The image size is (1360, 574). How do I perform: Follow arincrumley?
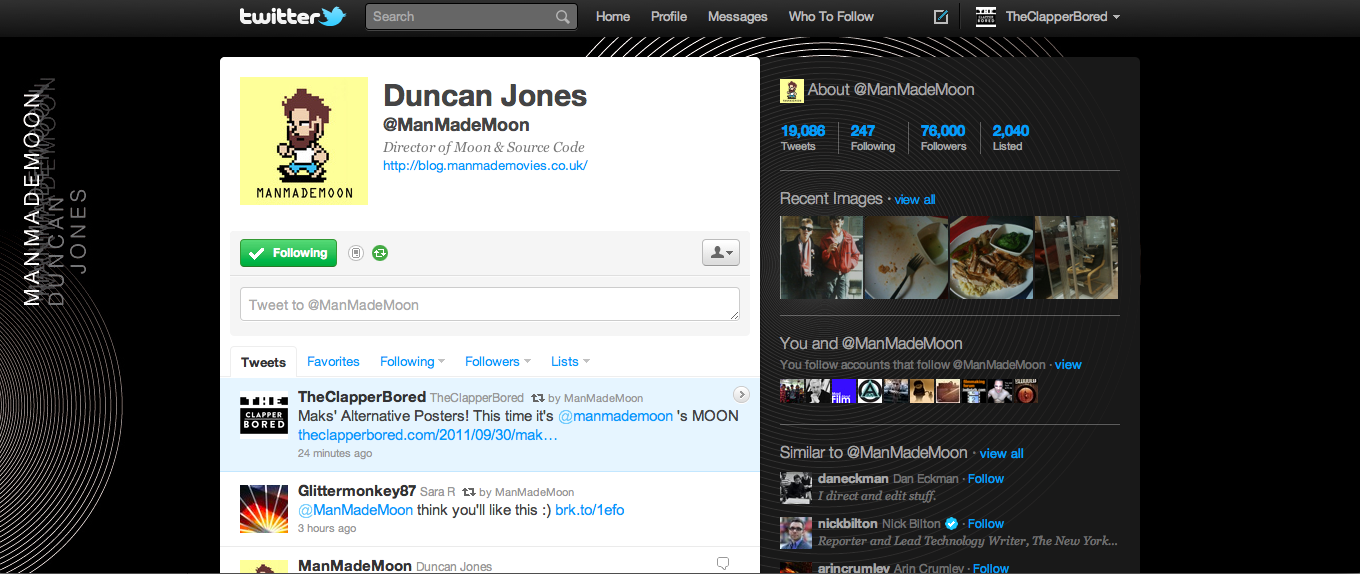point(991,568)
